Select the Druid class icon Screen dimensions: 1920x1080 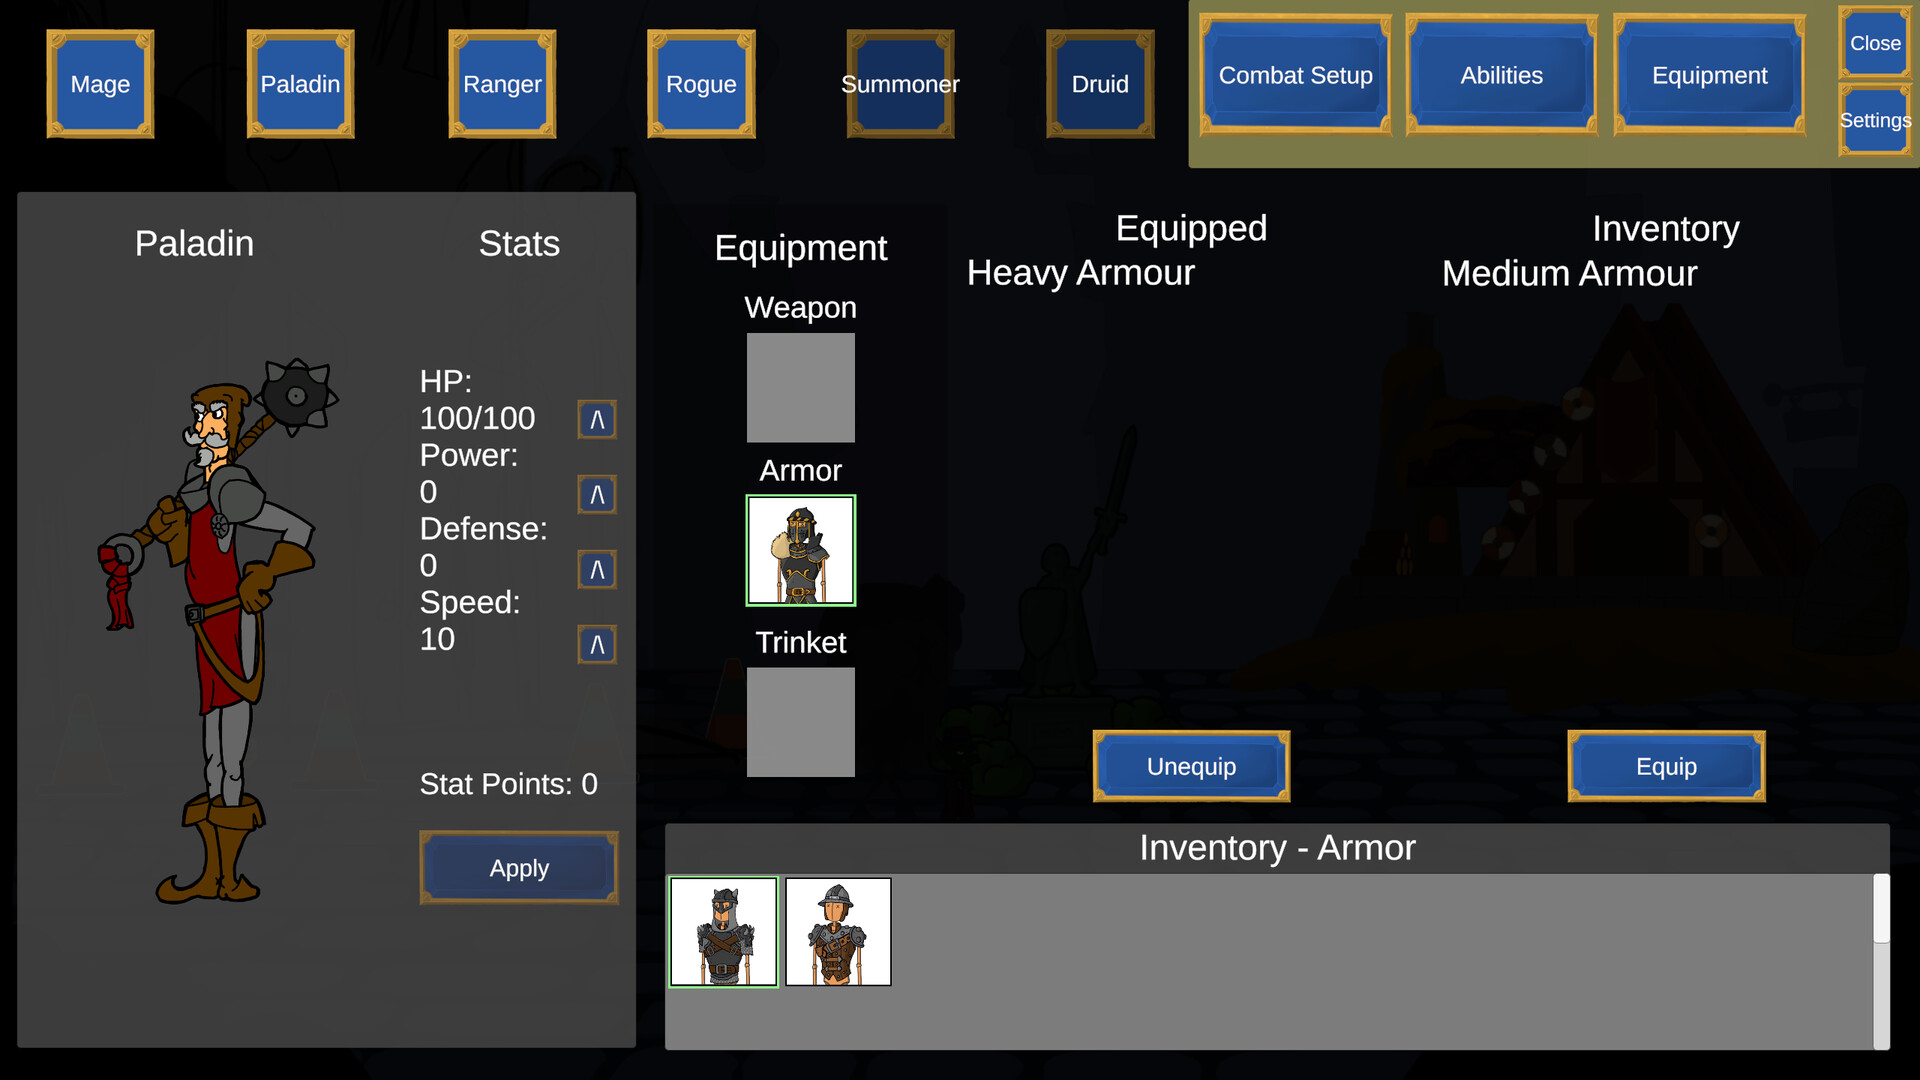coord(1099,84)
